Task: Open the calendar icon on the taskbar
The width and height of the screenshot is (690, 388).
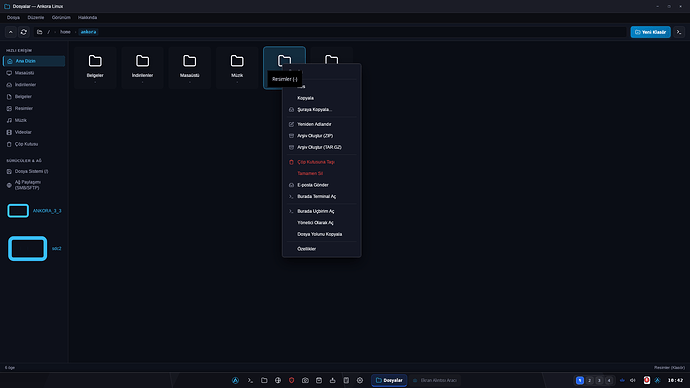Action: click(319, 381)
